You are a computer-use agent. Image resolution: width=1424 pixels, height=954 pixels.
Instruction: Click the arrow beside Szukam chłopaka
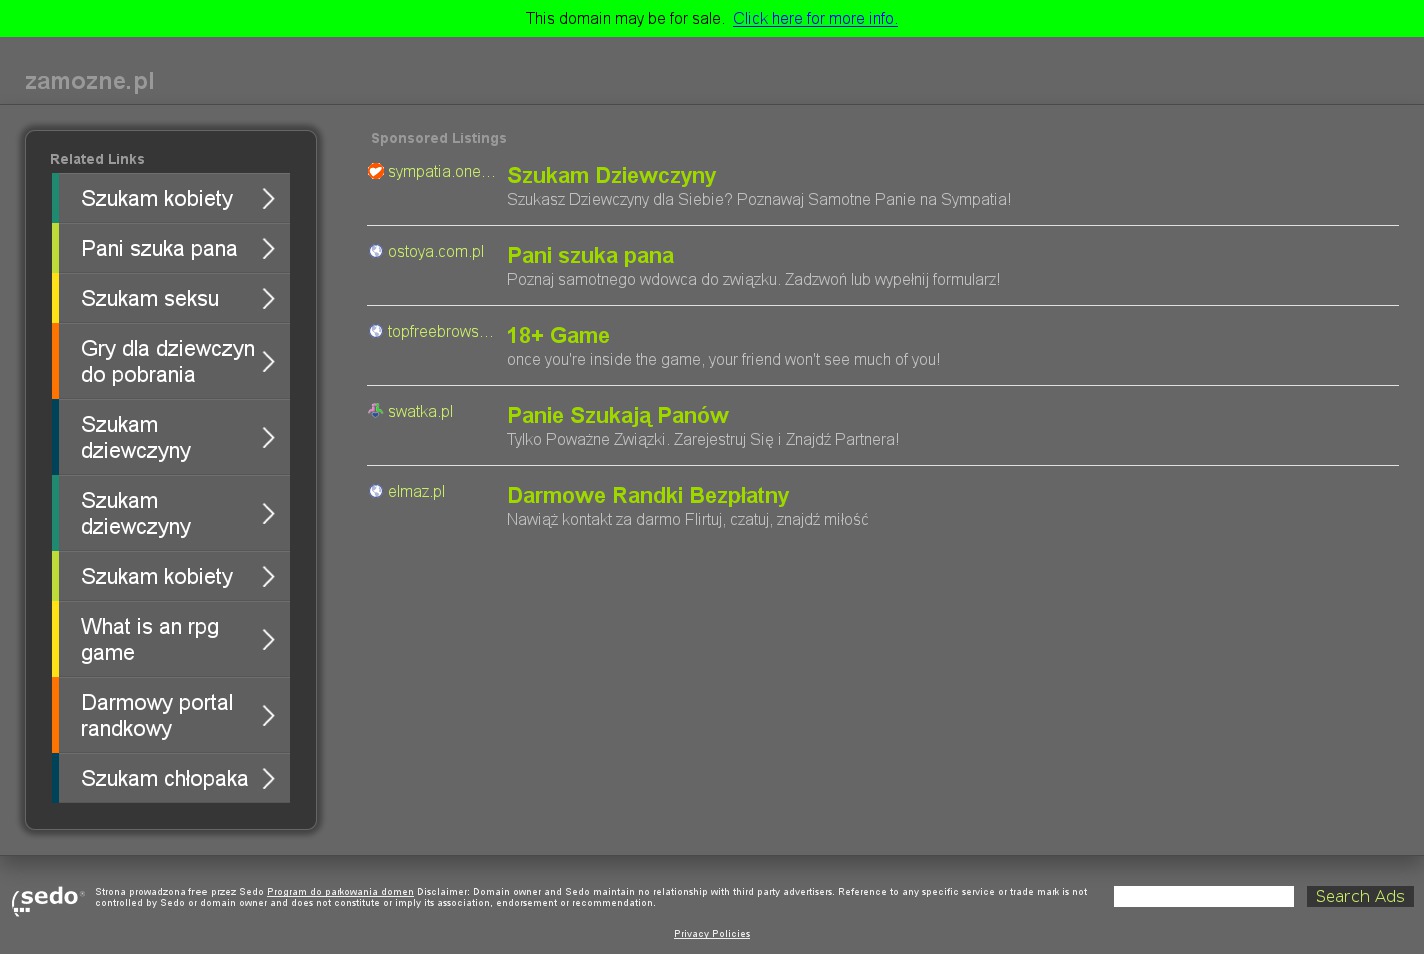tap(268, 779)
